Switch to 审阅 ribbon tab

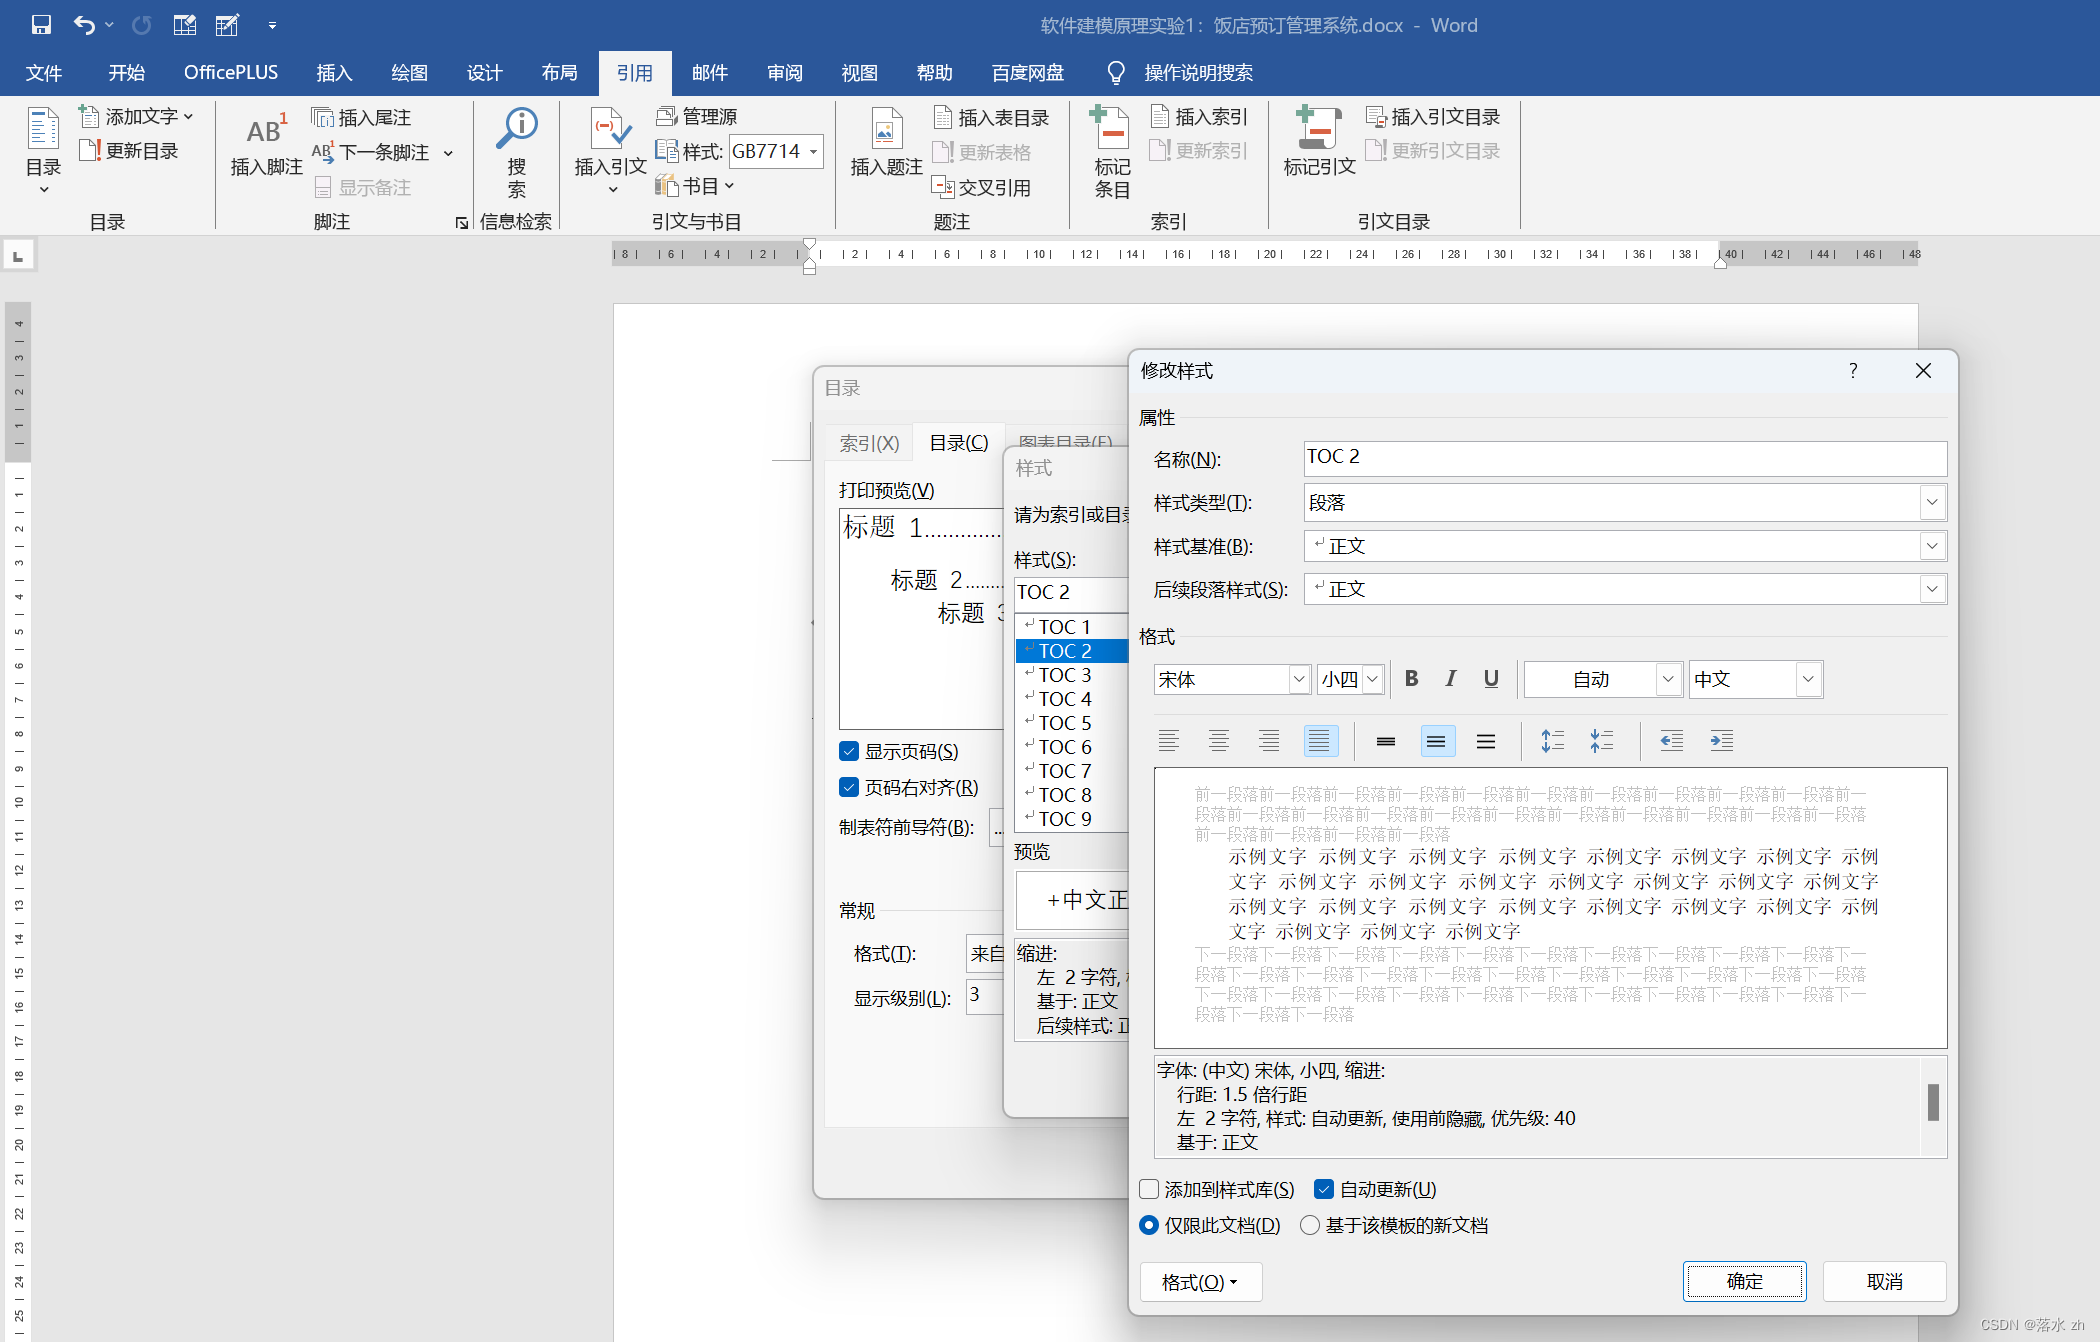tap(784, 73)
